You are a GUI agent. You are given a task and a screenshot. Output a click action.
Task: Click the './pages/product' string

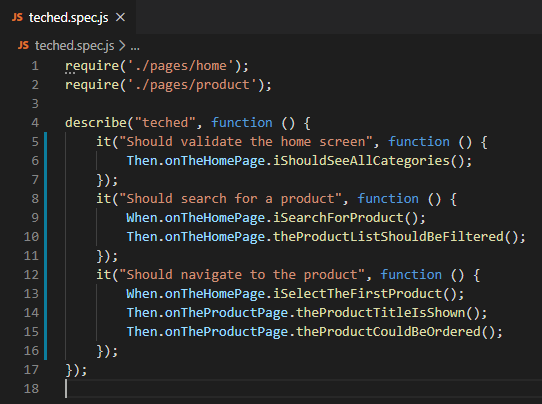pos(192,85)
